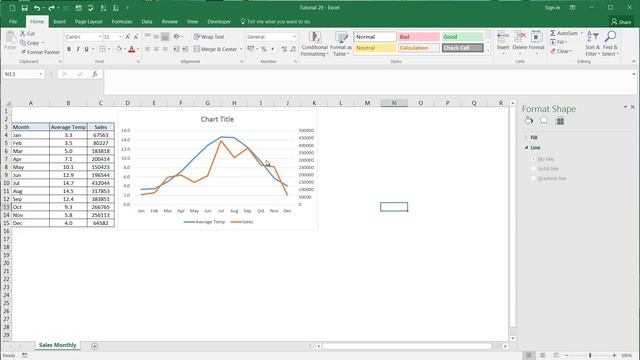Viewport: 640px width, 360px height.
Task: Click the Fill Color paint bucket icon
Action: (119, 49)
